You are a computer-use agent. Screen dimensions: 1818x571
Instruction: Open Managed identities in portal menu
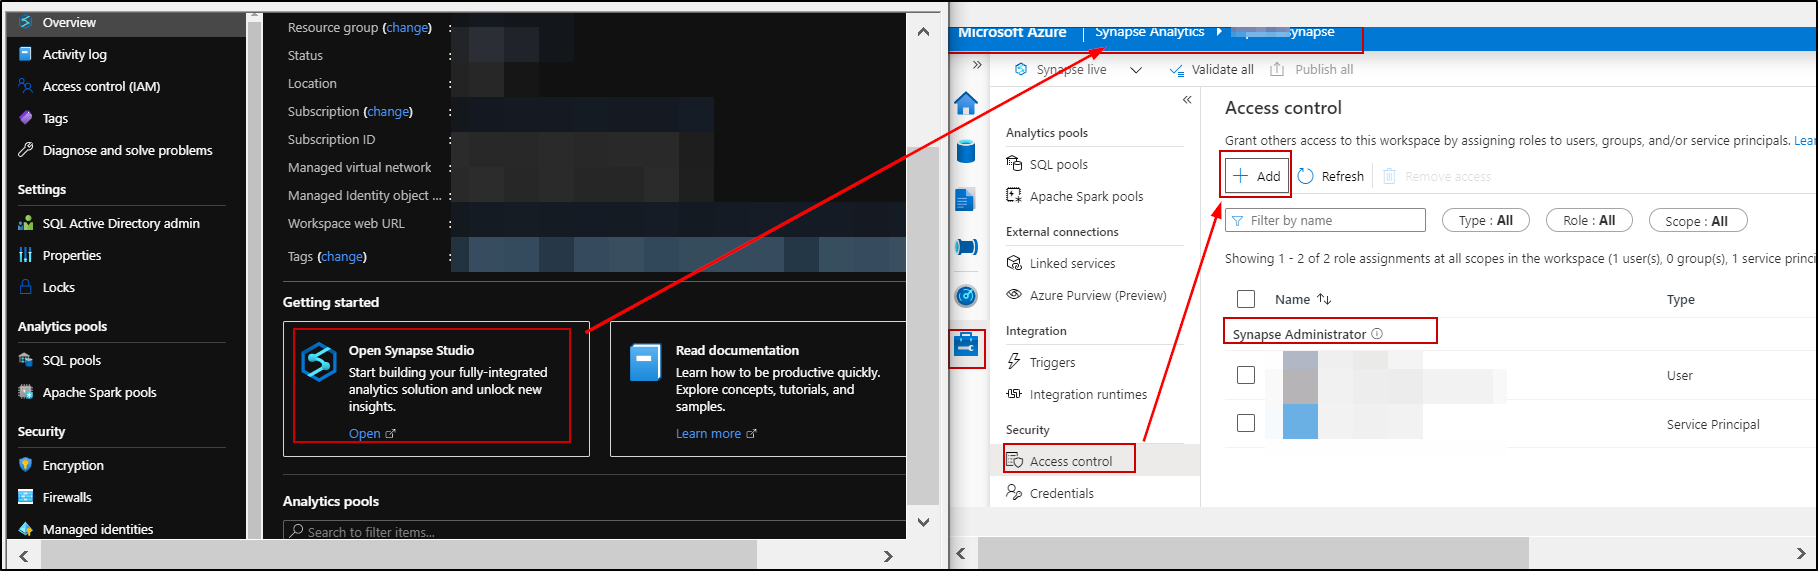pos(98,529)
